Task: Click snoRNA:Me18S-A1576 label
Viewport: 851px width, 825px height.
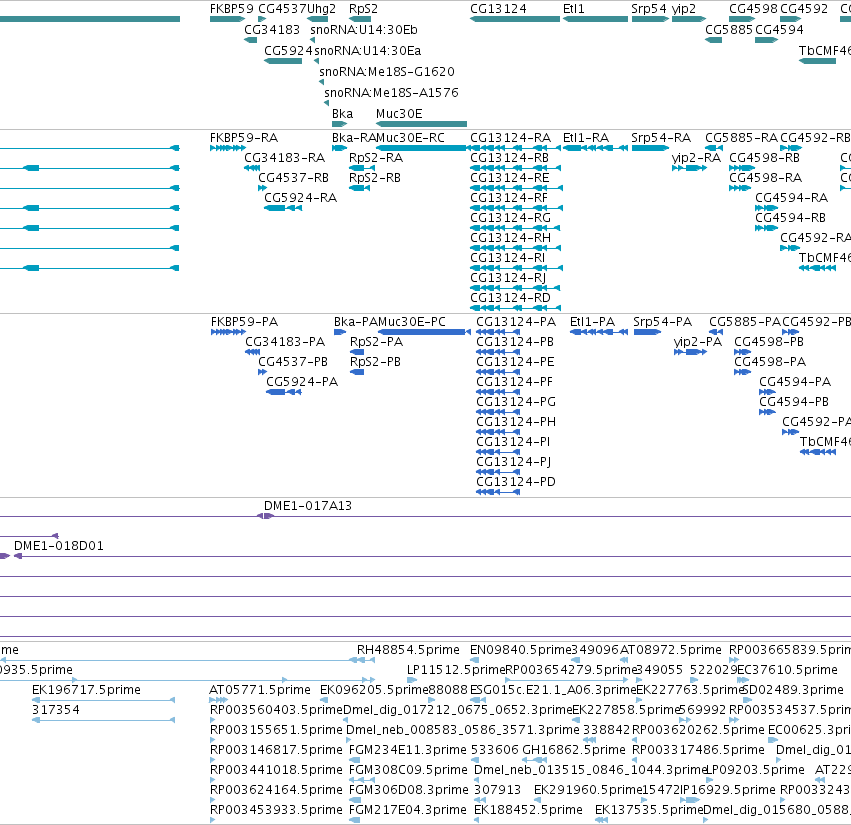Action: (x=391, y=92)
